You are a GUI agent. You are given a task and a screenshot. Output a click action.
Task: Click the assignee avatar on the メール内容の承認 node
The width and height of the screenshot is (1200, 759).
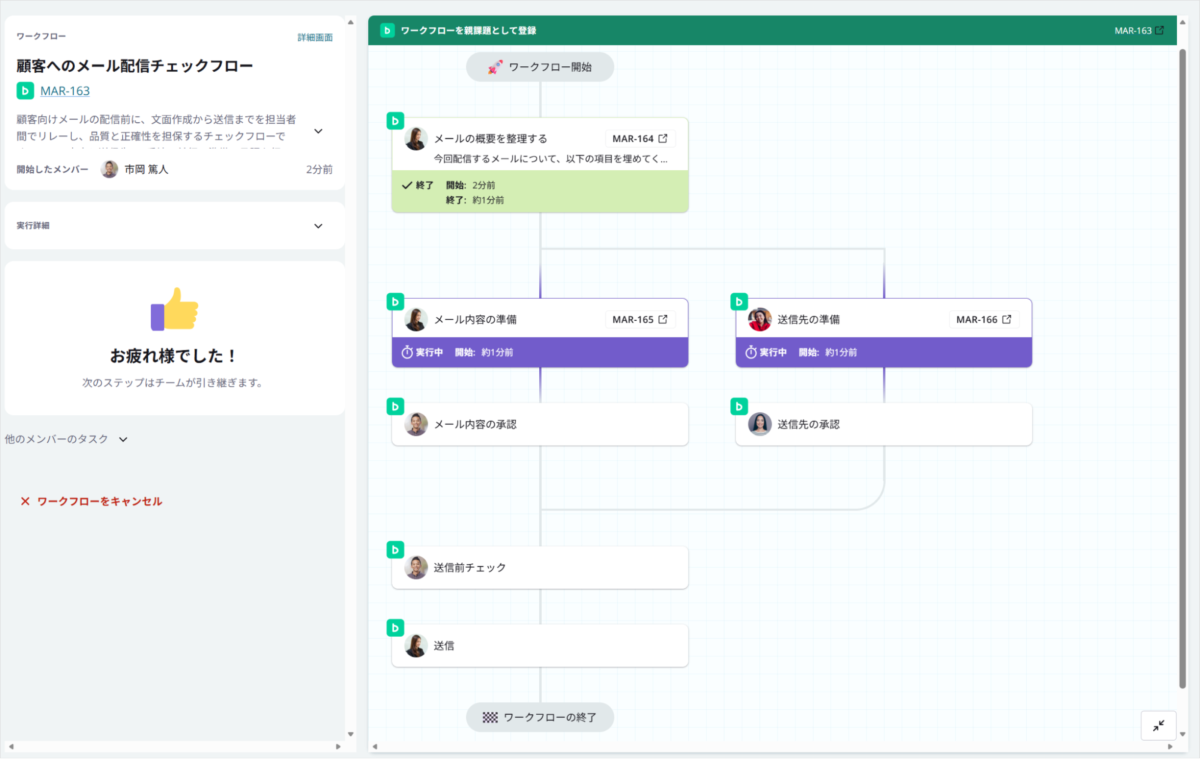tap(416, 424)
